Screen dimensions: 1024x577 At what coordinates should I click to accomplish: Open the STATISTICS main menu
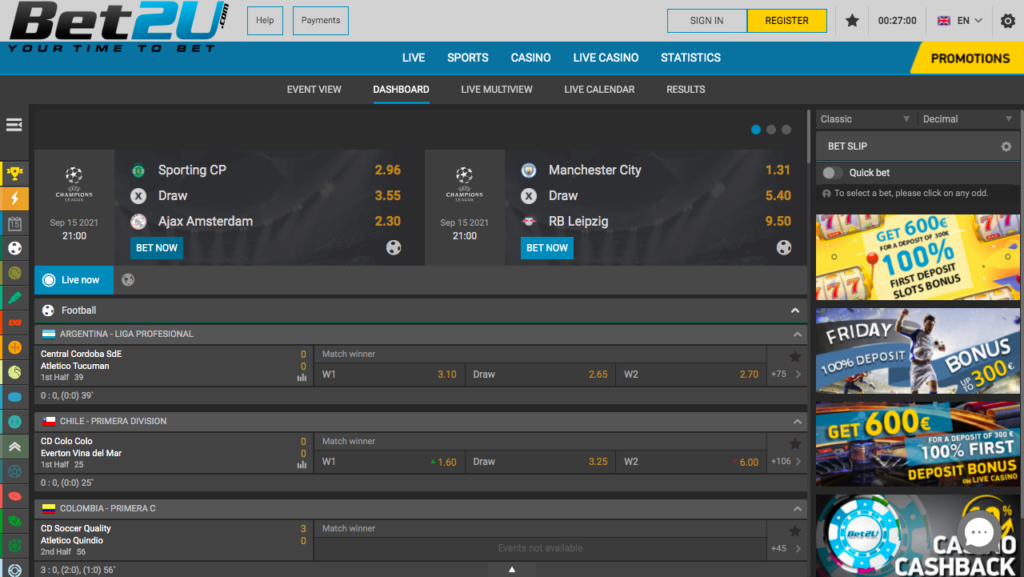click(x=690, y=57)
